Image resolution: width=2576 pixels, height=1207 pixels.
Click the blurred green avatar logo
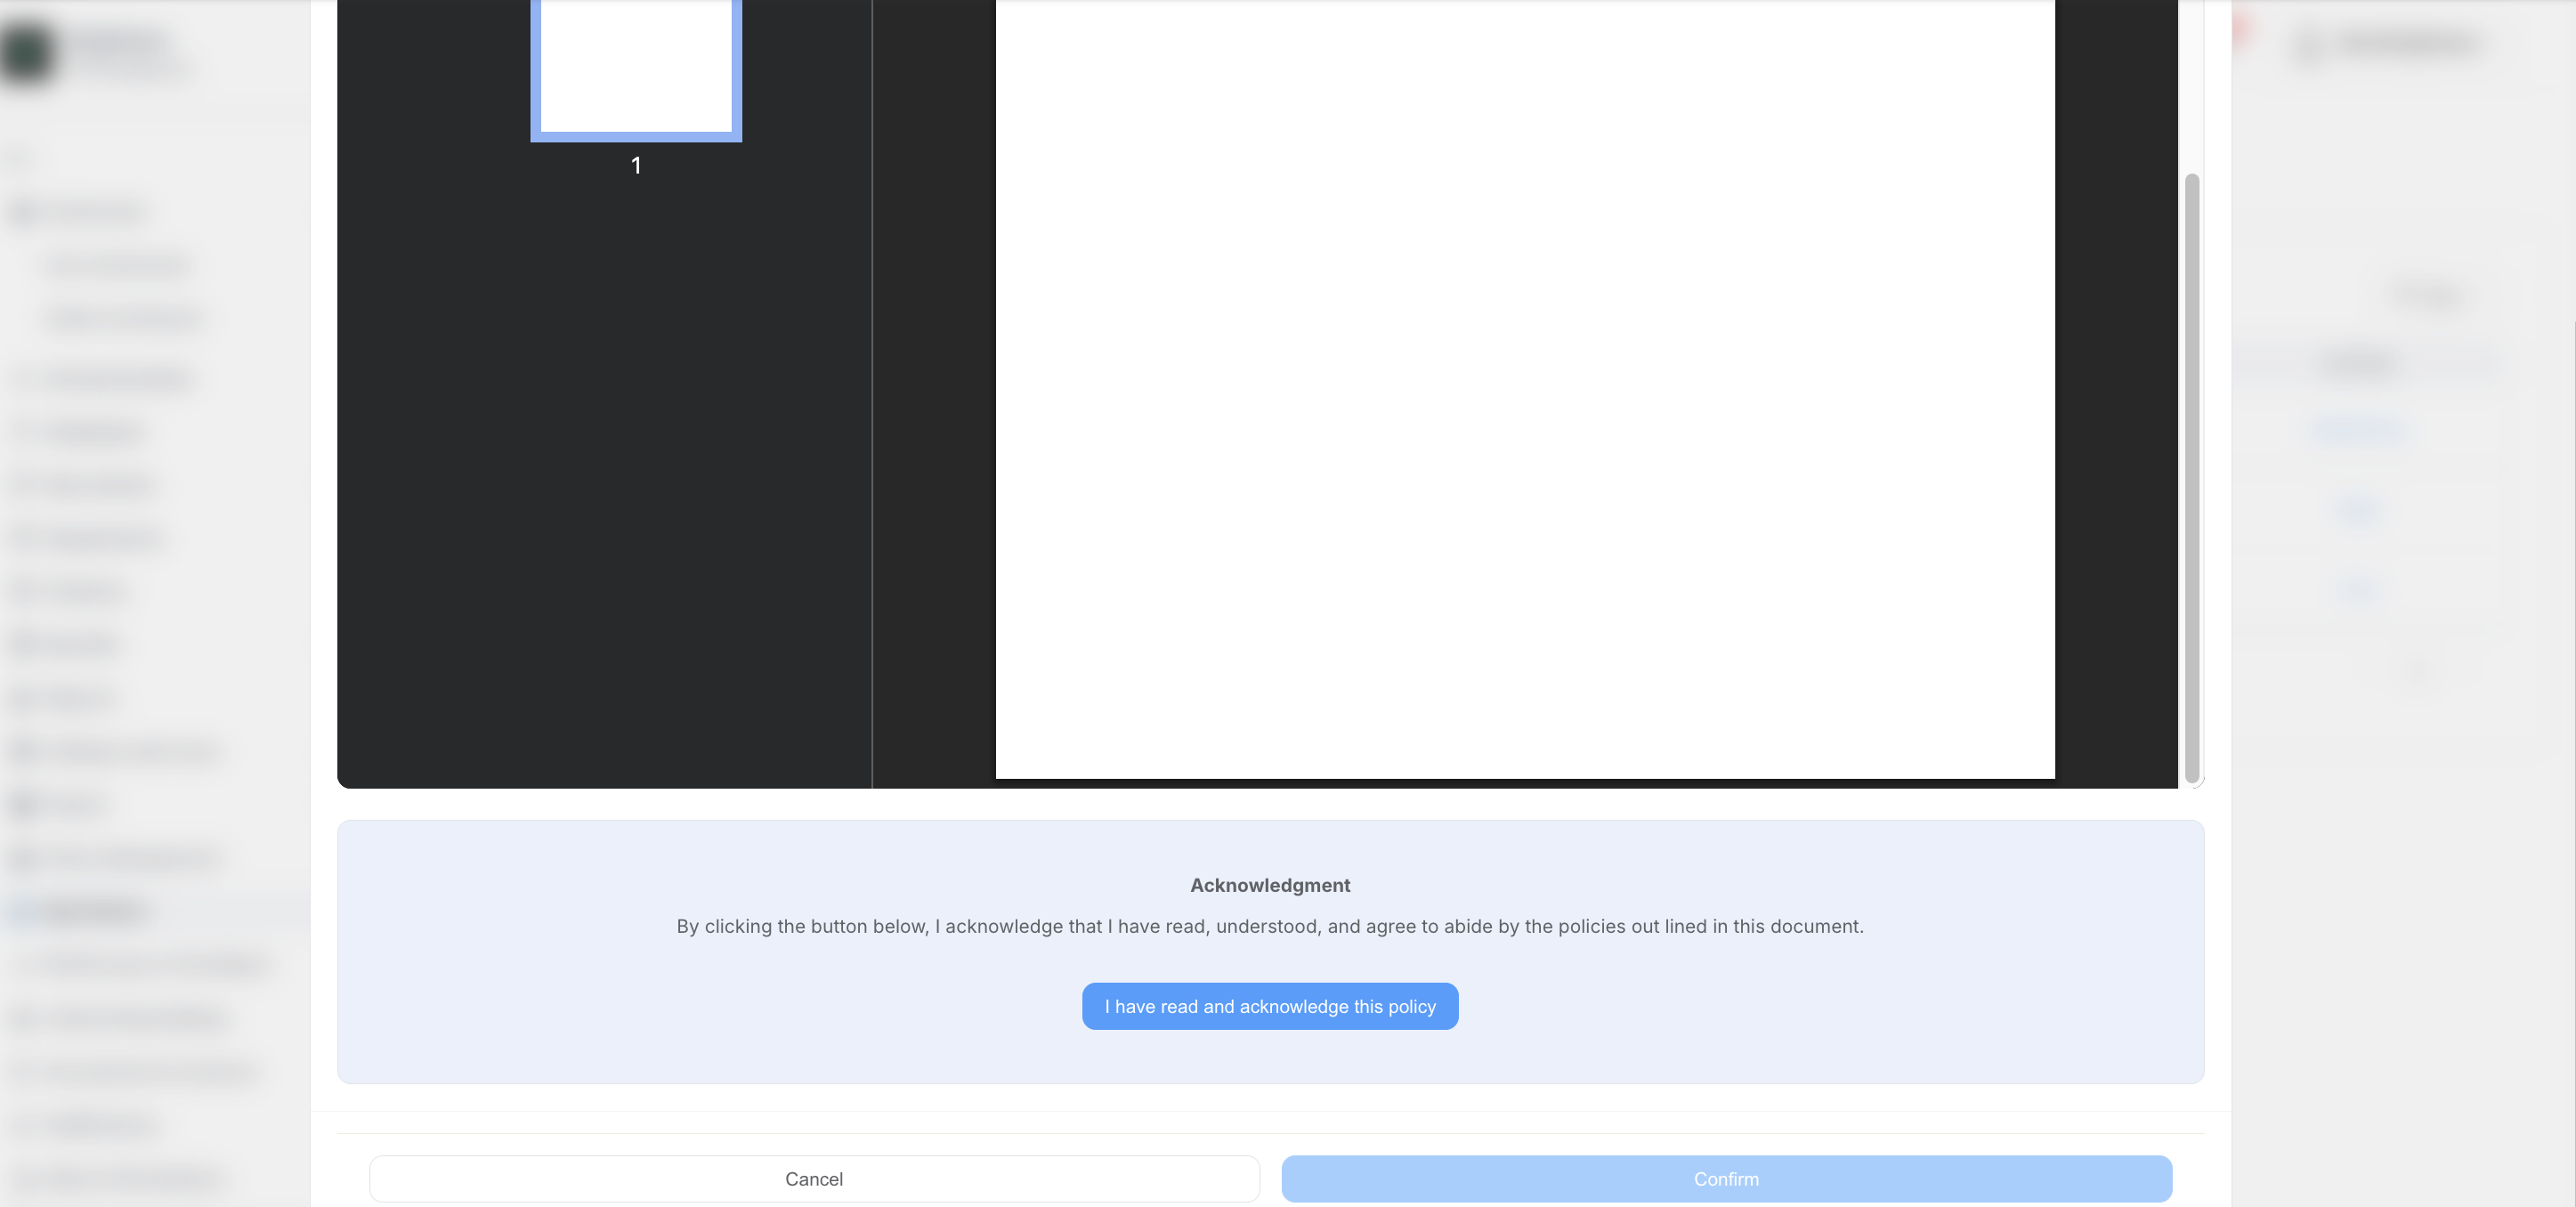27,52
